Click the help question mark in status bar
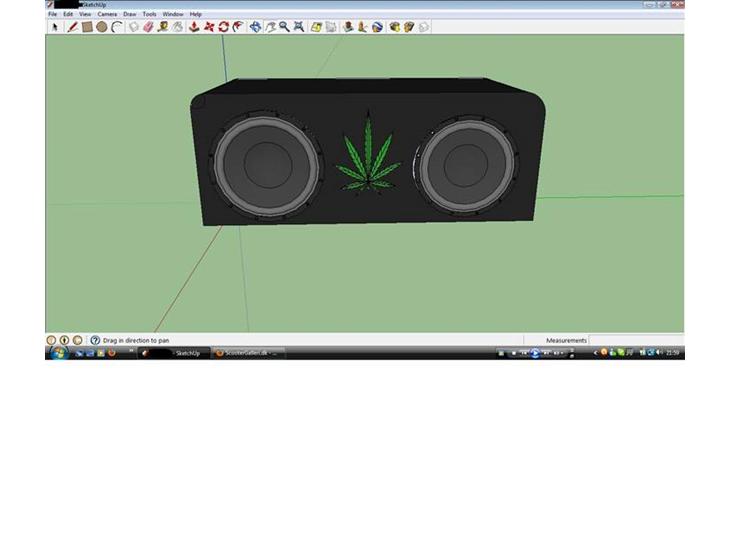This screenshot has height=548, width=730. [x=96, y=340]
